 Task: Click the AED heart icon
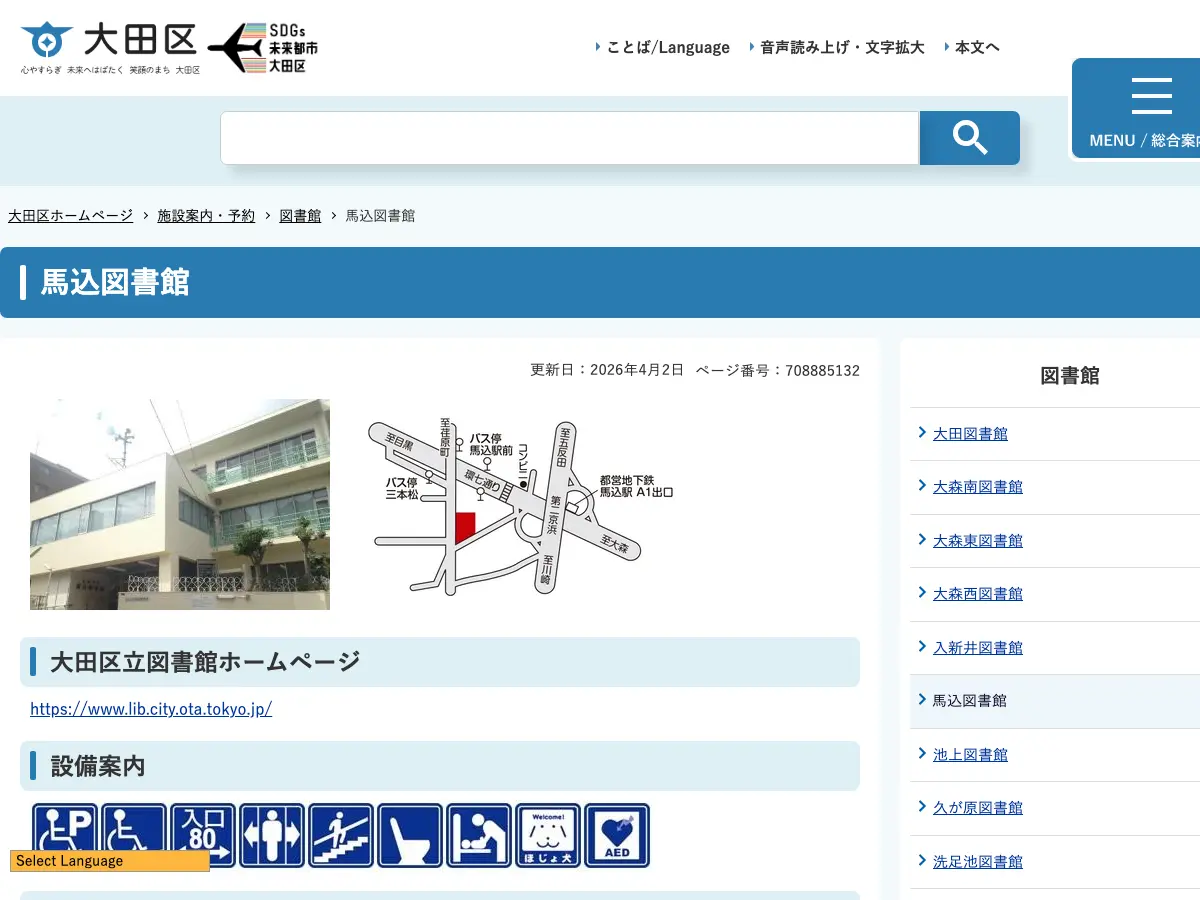(617, 835)
